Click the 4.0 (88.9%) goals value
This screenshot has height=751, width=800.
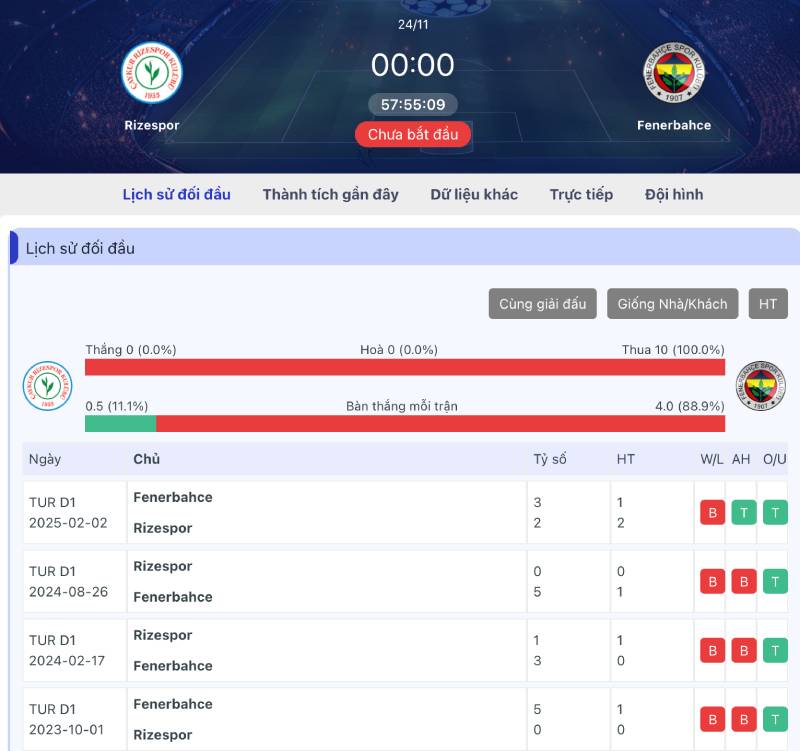[690, 406]
